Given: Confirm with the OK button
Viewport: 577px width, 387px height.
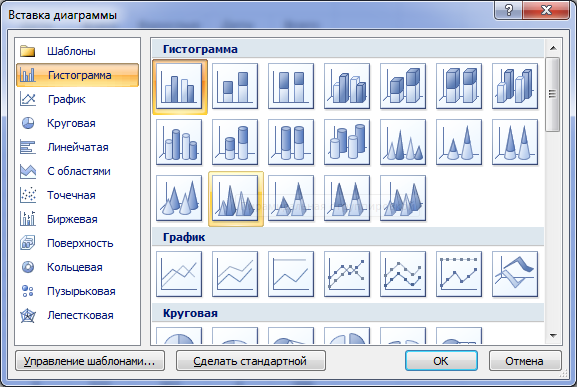Looking at the screenshot, I should click(x=441, y=361).
